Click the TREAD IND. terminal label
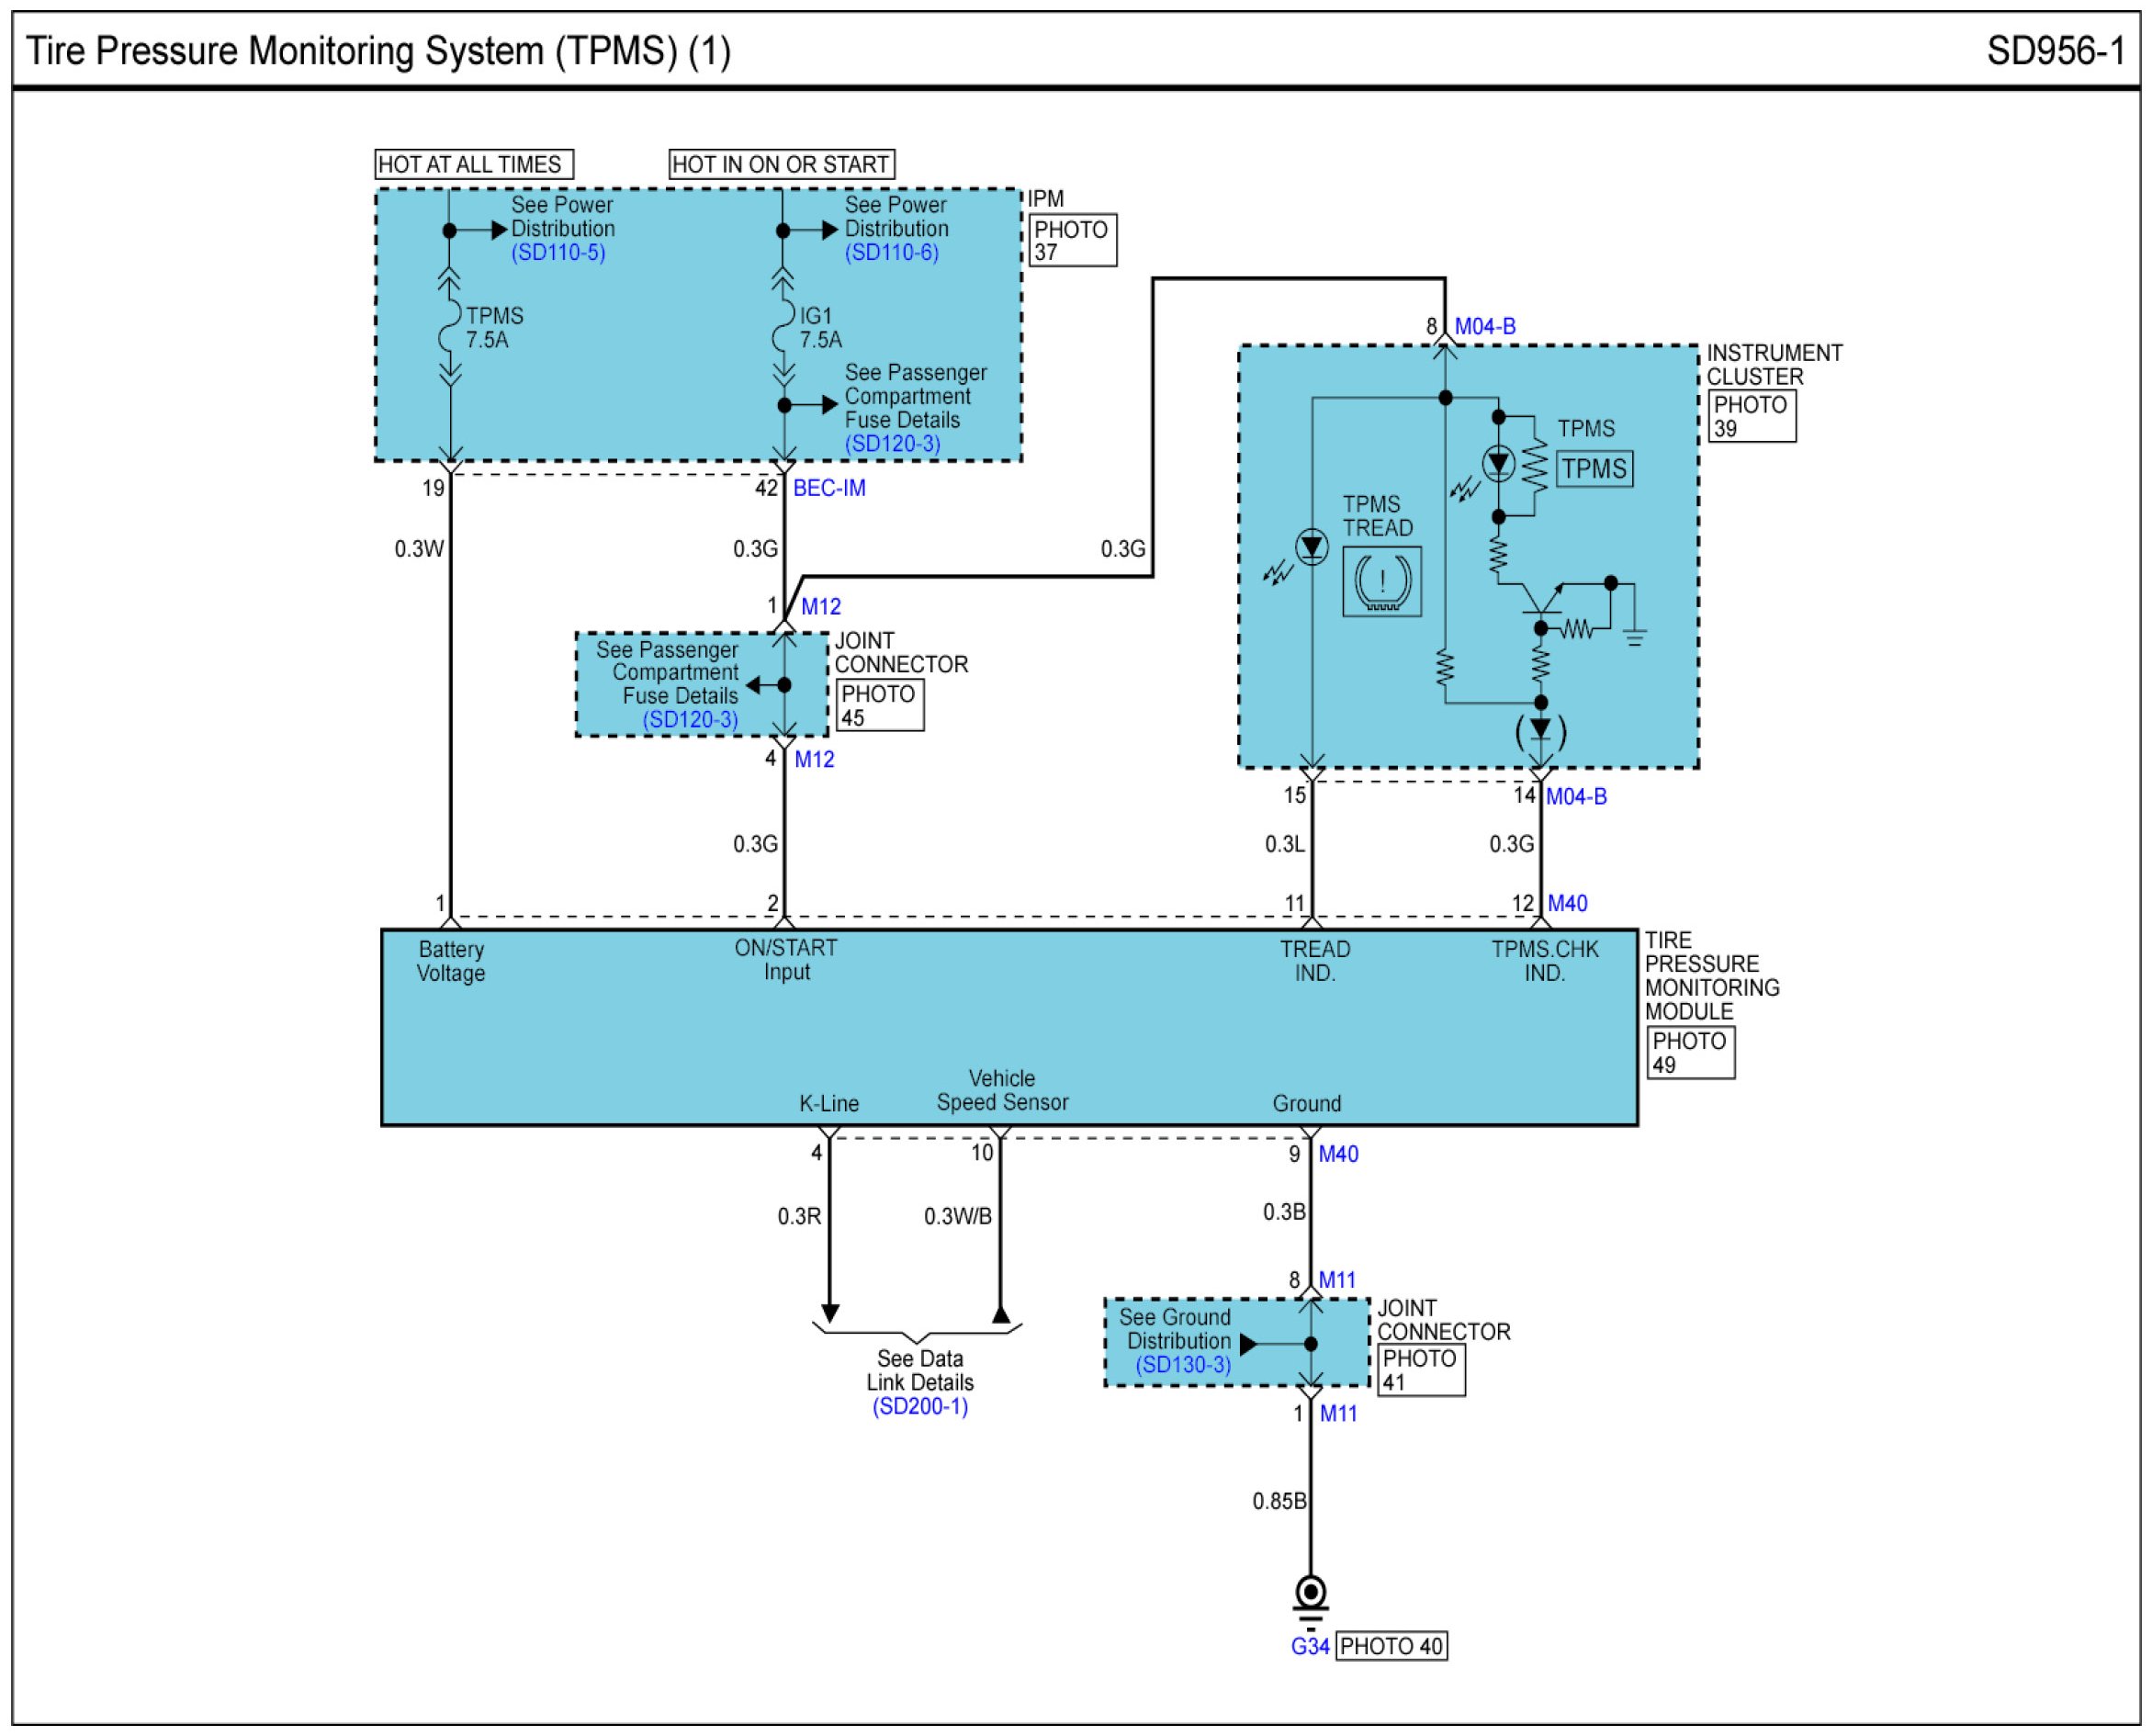This screenshot has width=2152, height=1736. 1315,962
